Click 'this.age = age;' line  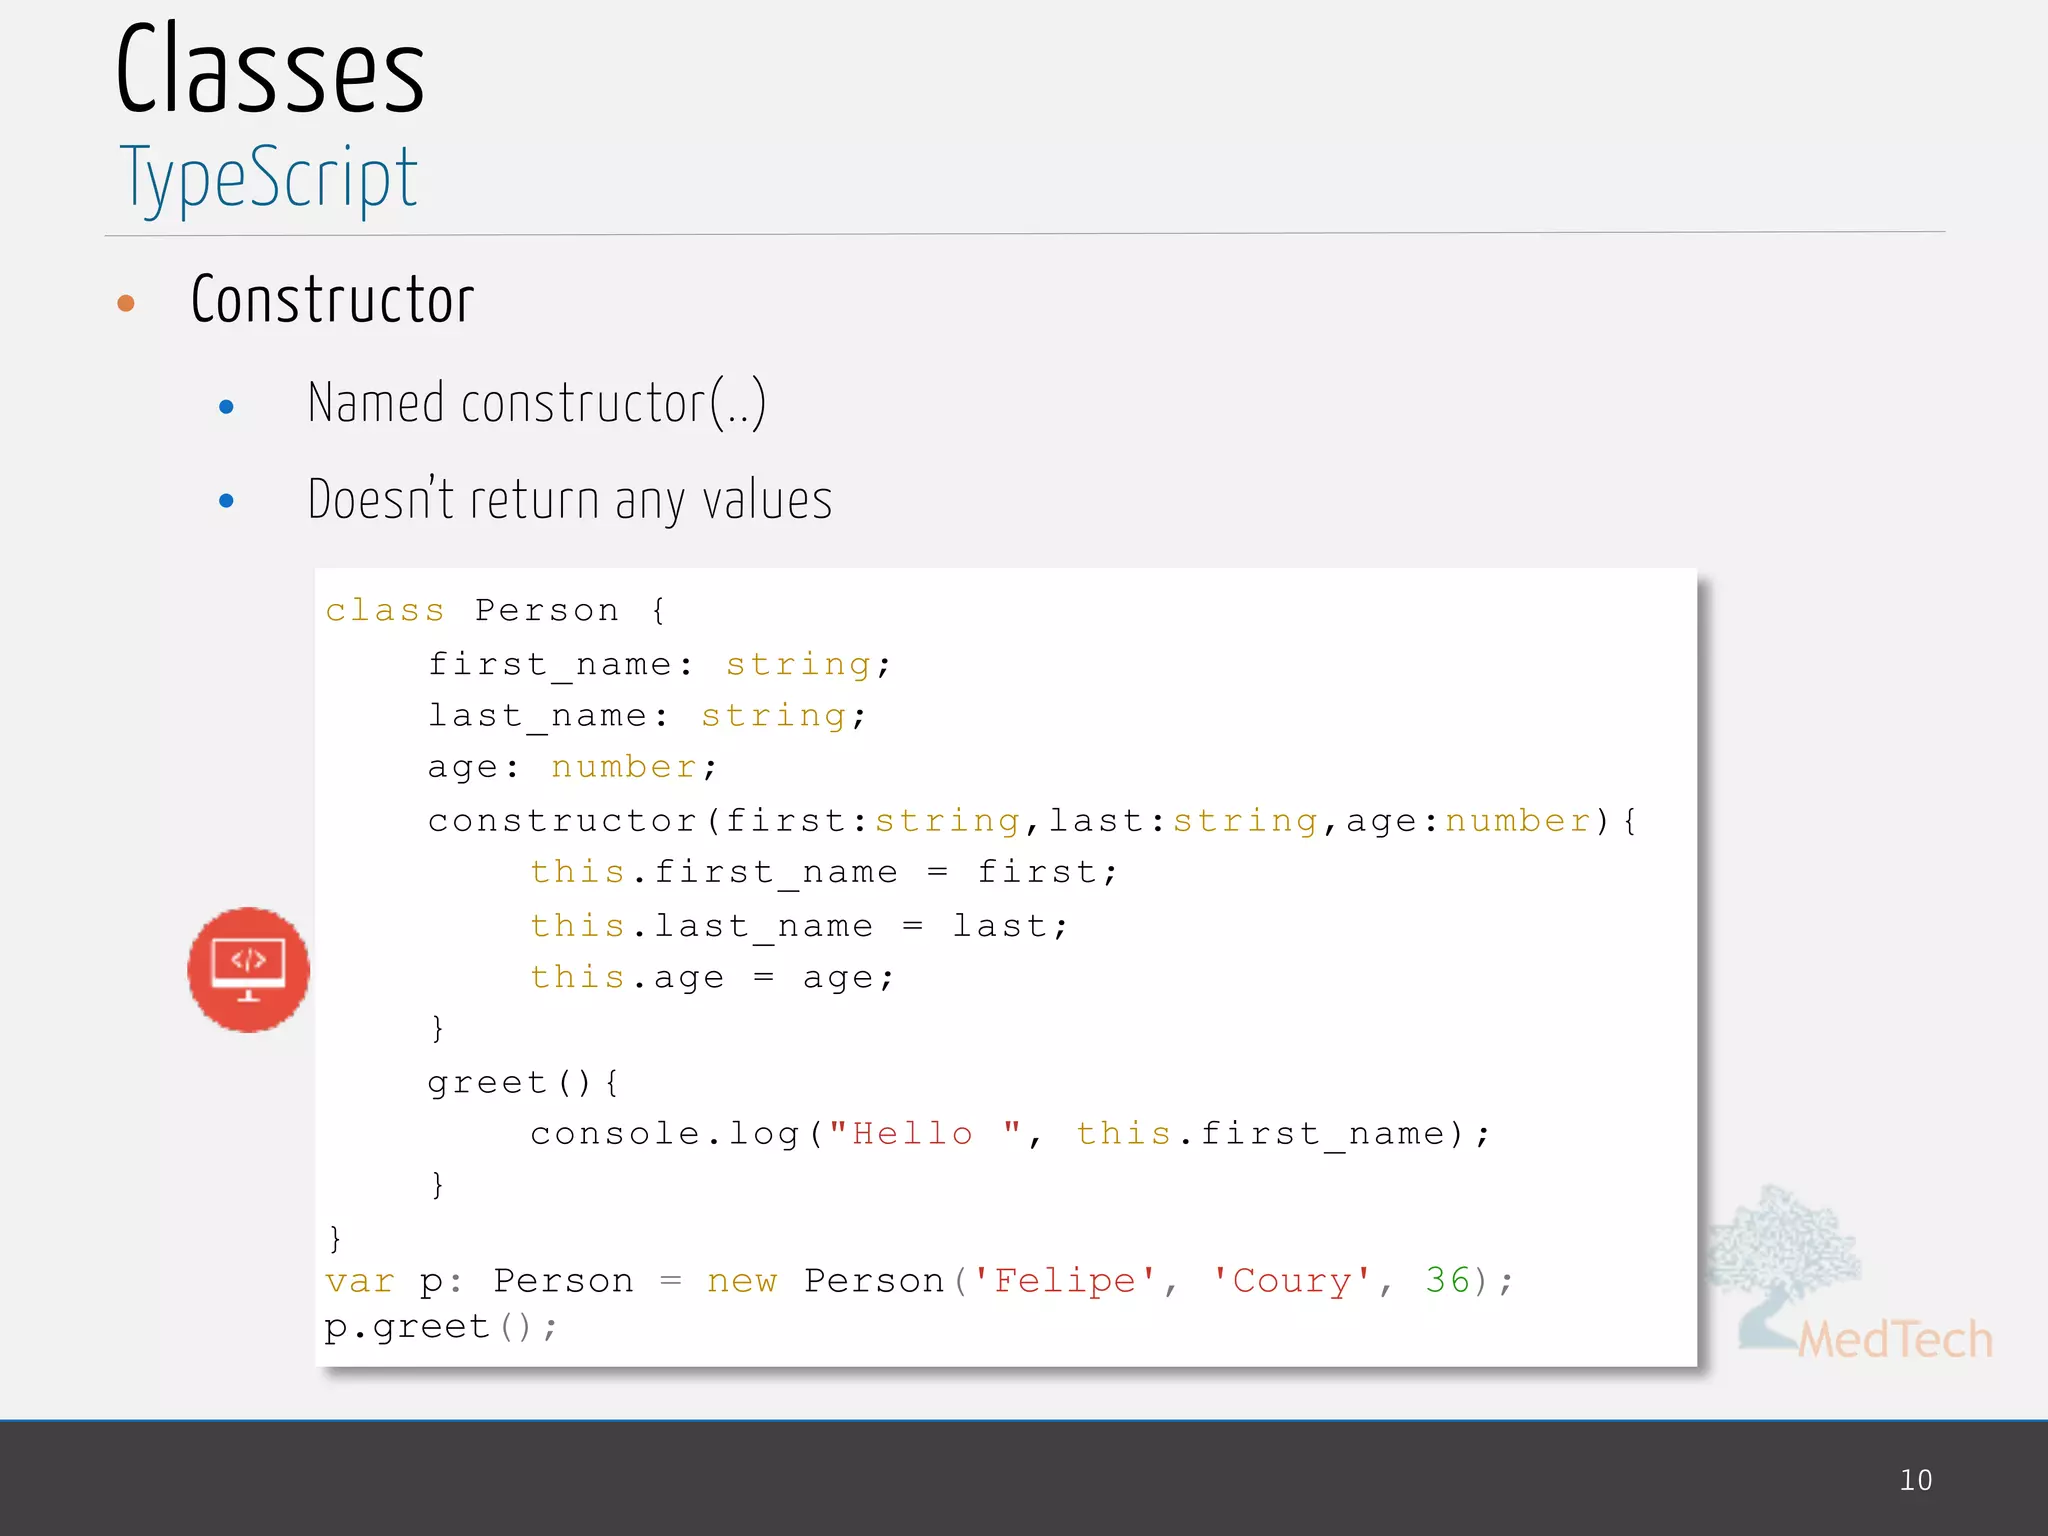pyautogui.click(x=712, y=977)
